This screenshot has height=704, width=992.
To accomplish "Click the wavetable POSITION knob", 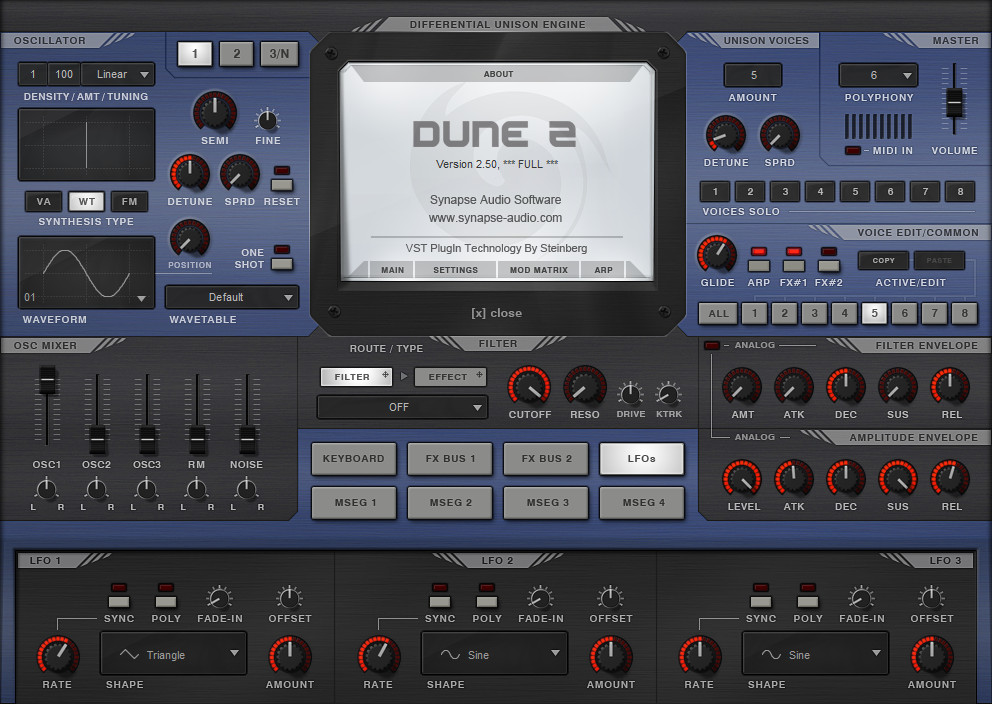I will tap(189, 239).
